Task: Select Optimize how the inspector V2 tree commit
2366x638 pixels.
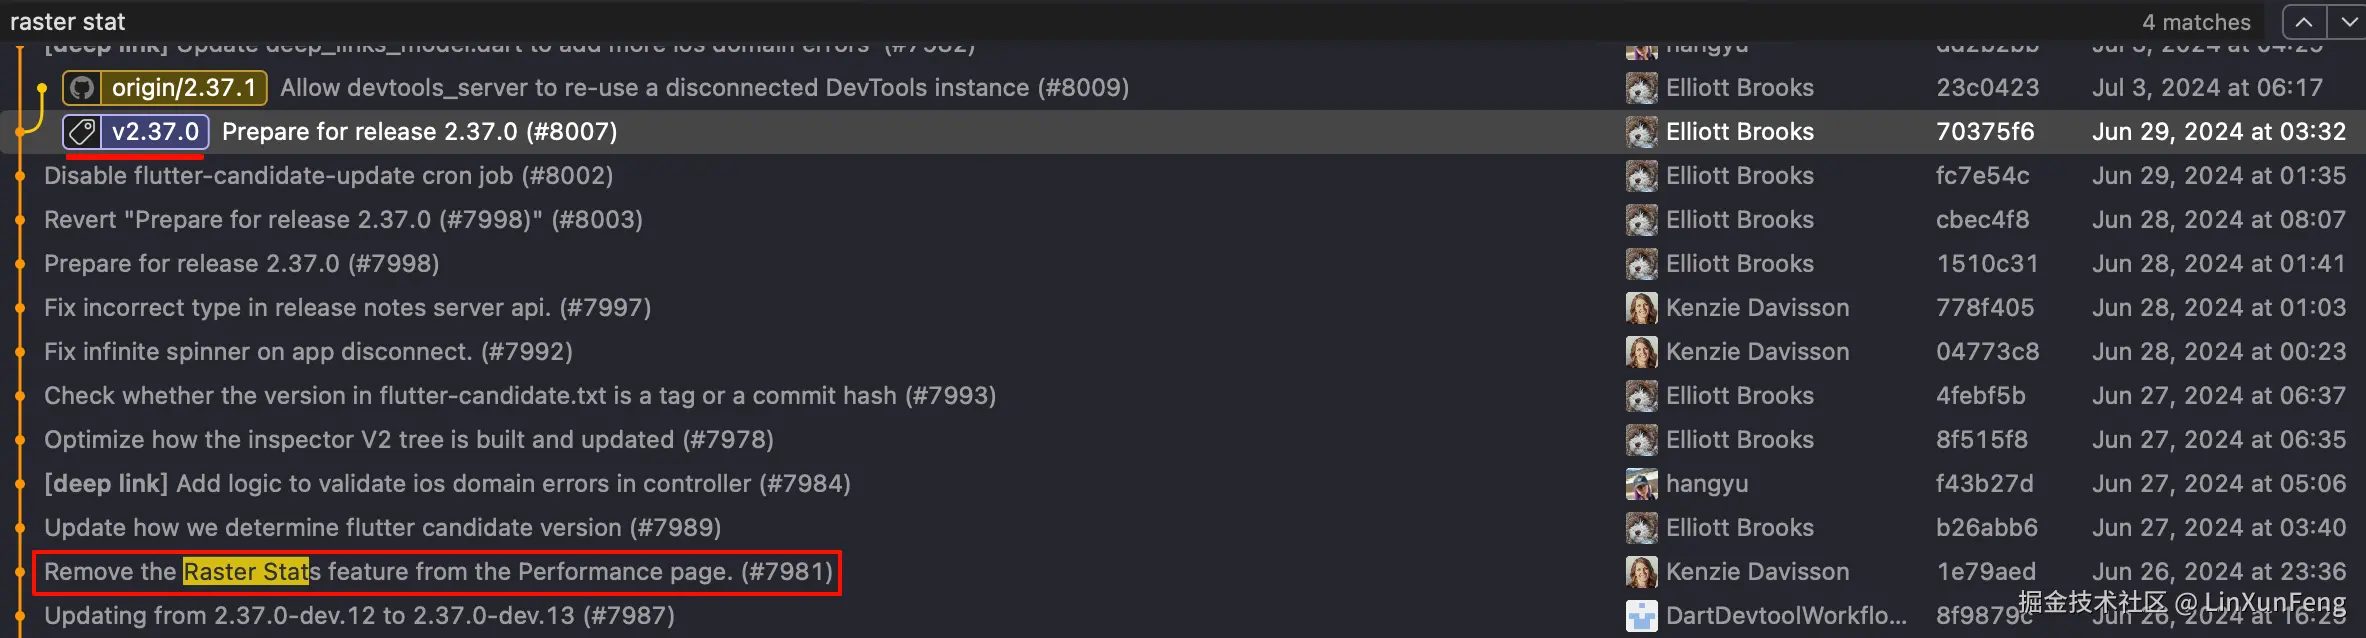Action: (408, 440)
